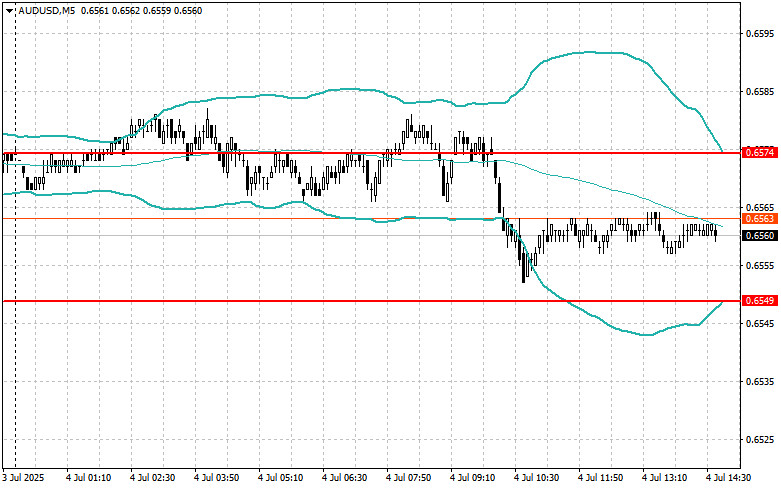
Task: Click the 4 Jul 11:50 time label
Action: (600, 478)
